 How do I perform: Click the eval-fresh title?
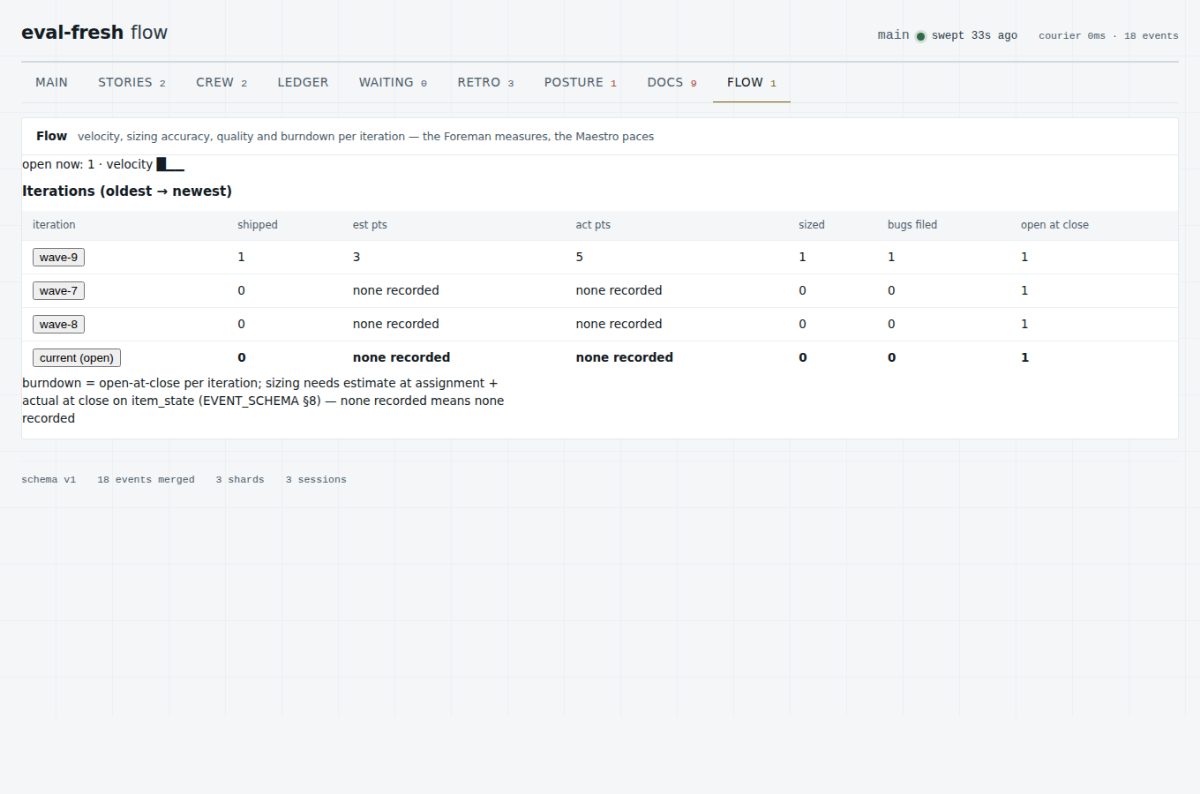(73, 32)
